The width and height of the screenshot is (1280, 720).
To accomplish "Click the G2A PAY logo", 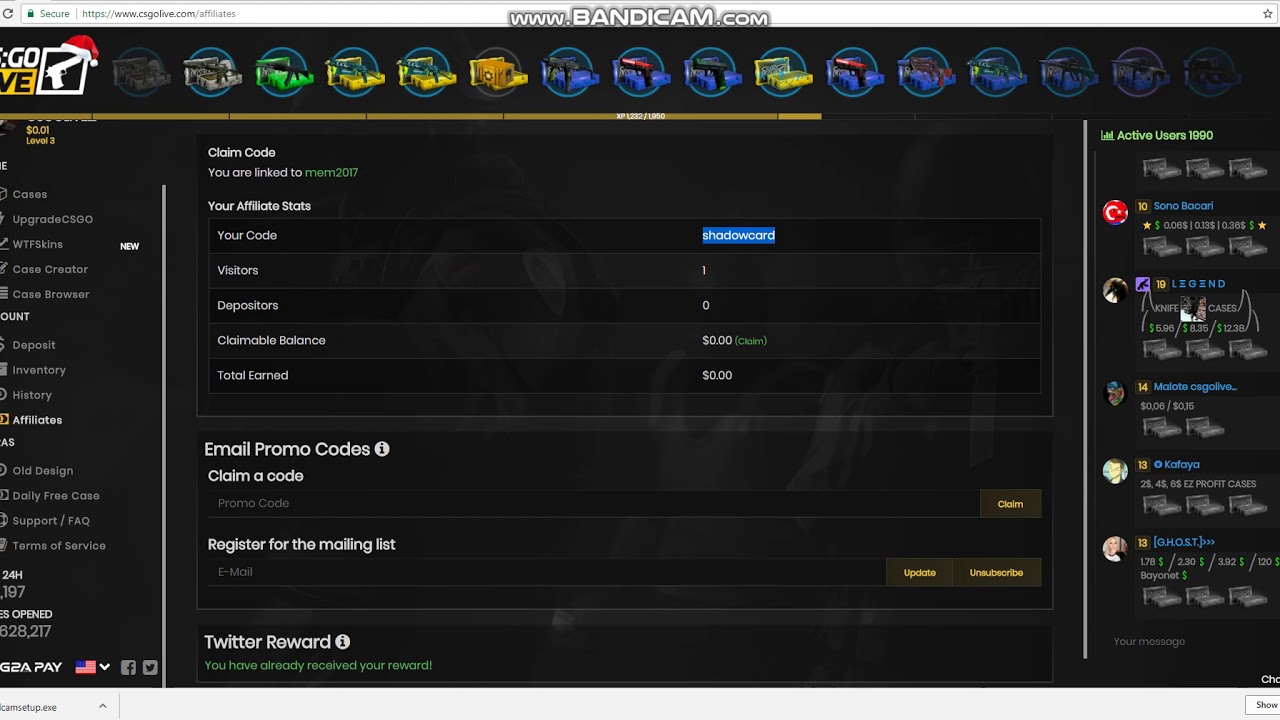I will pyautogui.click(x=31, y=667).
